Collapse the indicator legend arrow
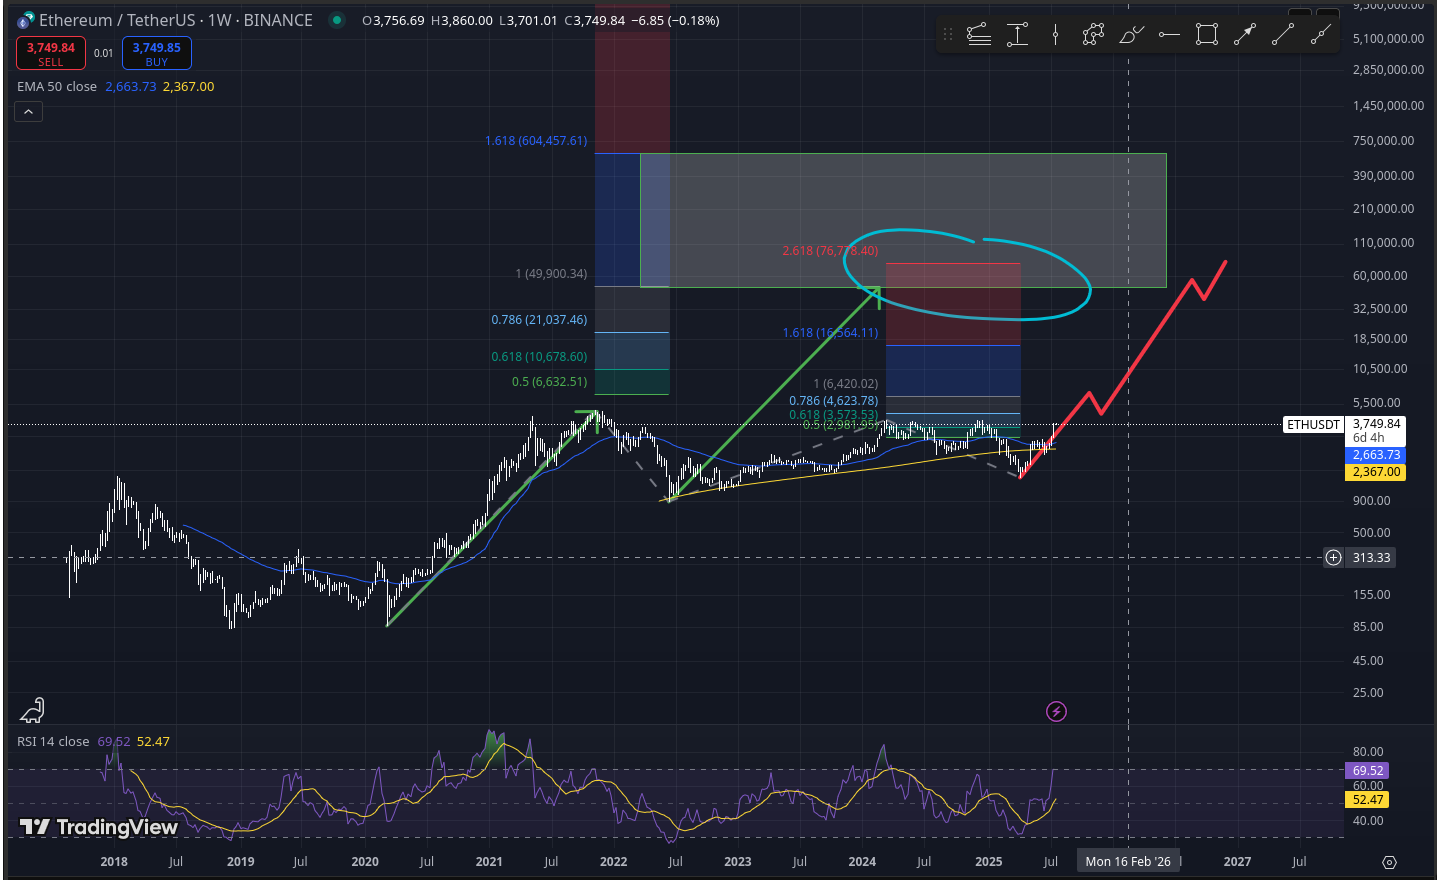This screenshot has width=1440, height=880. click(28, 112)
